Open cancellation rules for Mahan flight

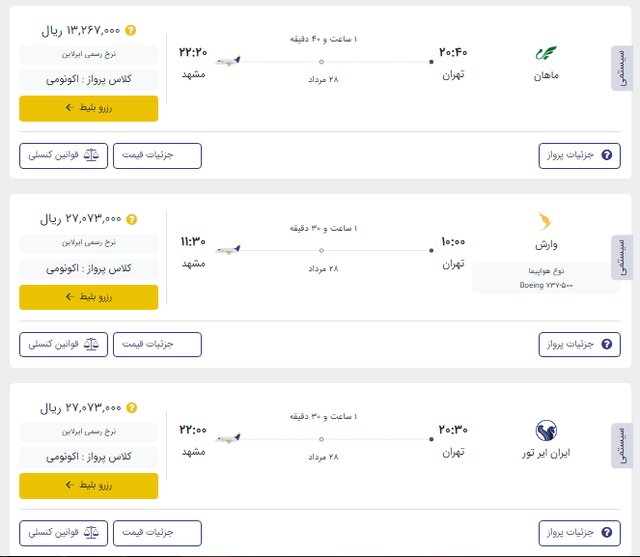[62, 156]
